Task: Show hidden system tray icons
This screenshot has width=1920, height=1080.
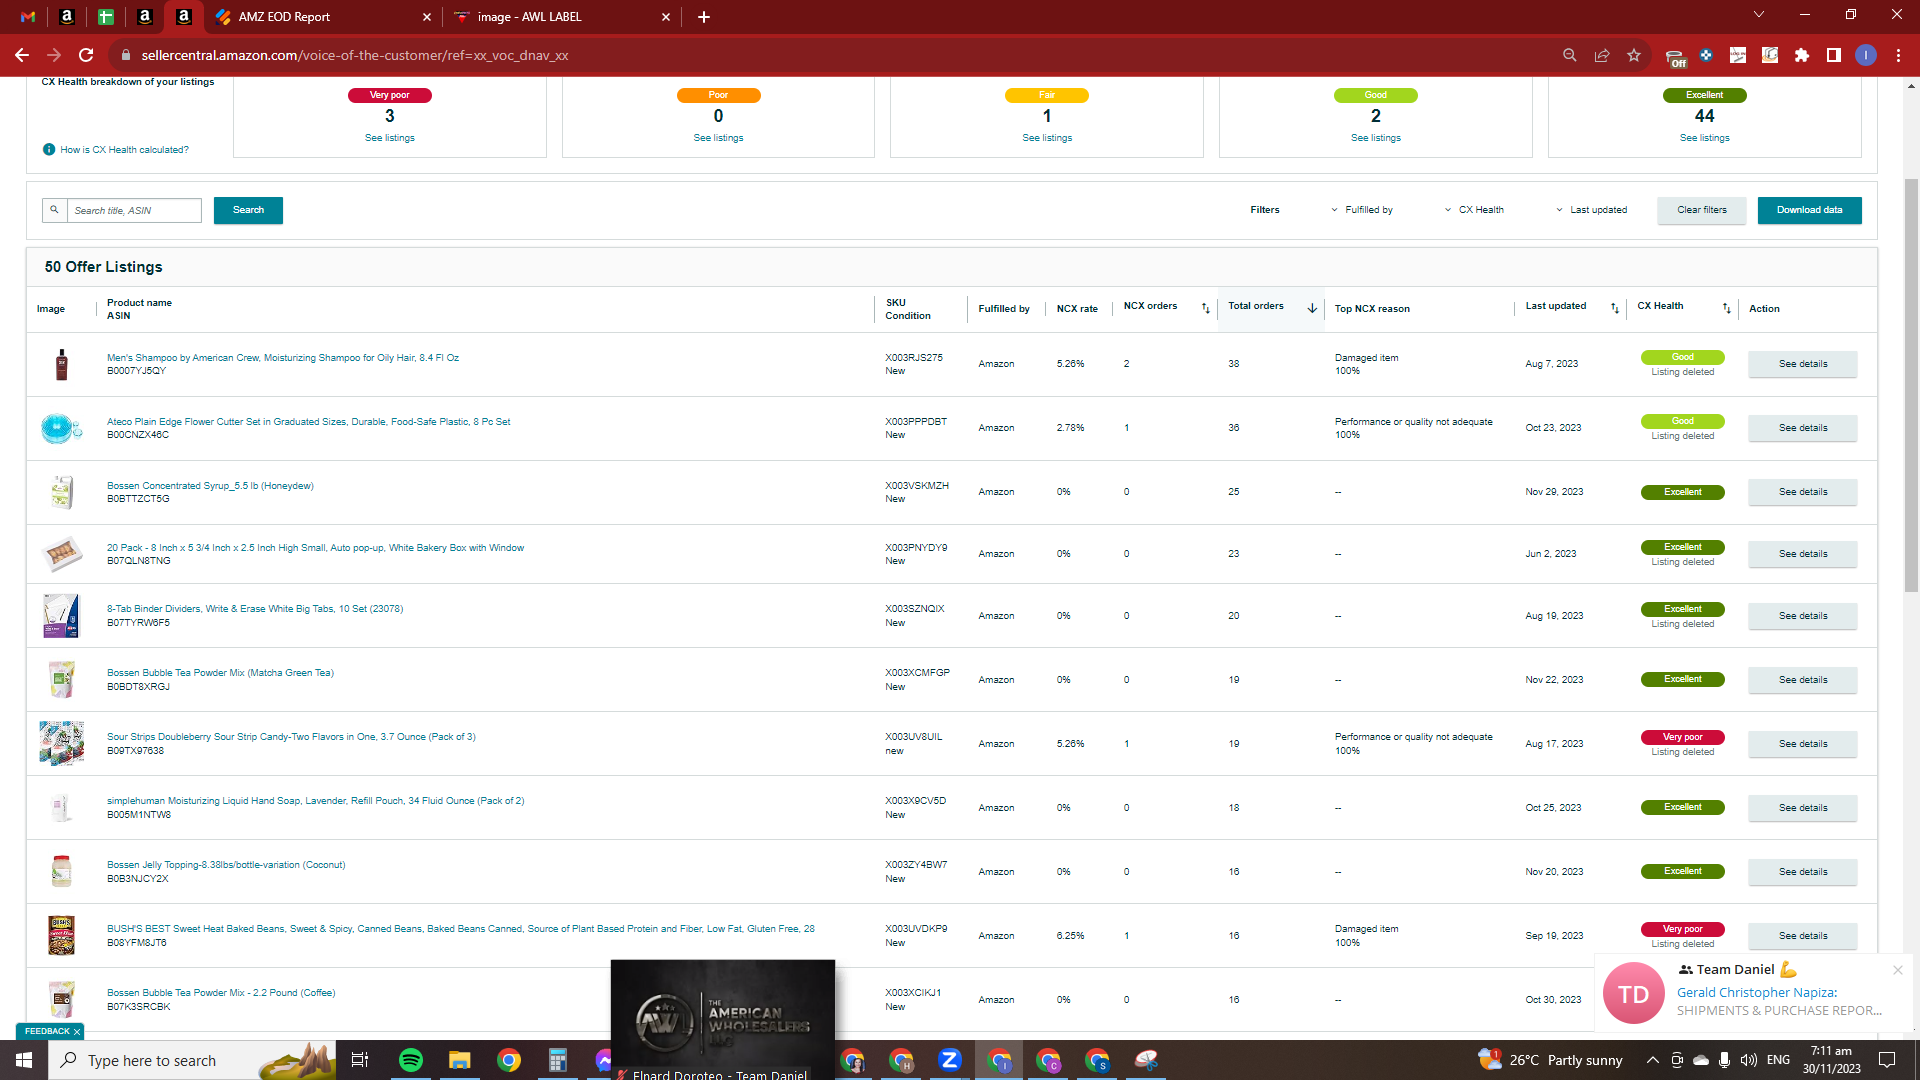Action: pos(1653,1060)
